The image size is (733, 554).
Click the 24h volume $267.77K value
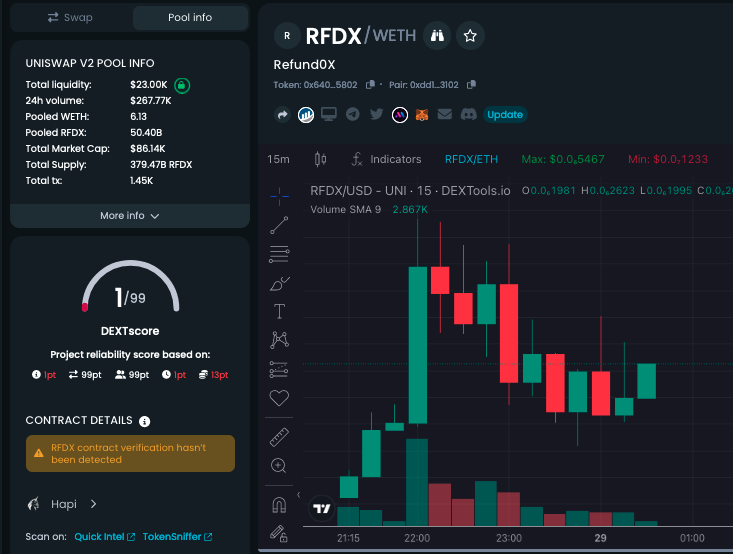[x=151, y=101]
